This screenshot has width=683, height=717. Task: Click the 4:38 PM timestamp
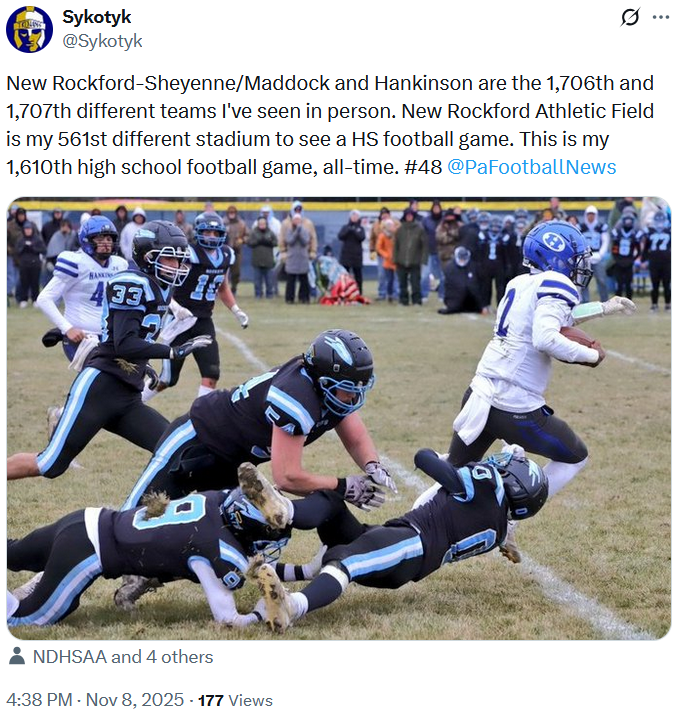[x=39, y=700]
